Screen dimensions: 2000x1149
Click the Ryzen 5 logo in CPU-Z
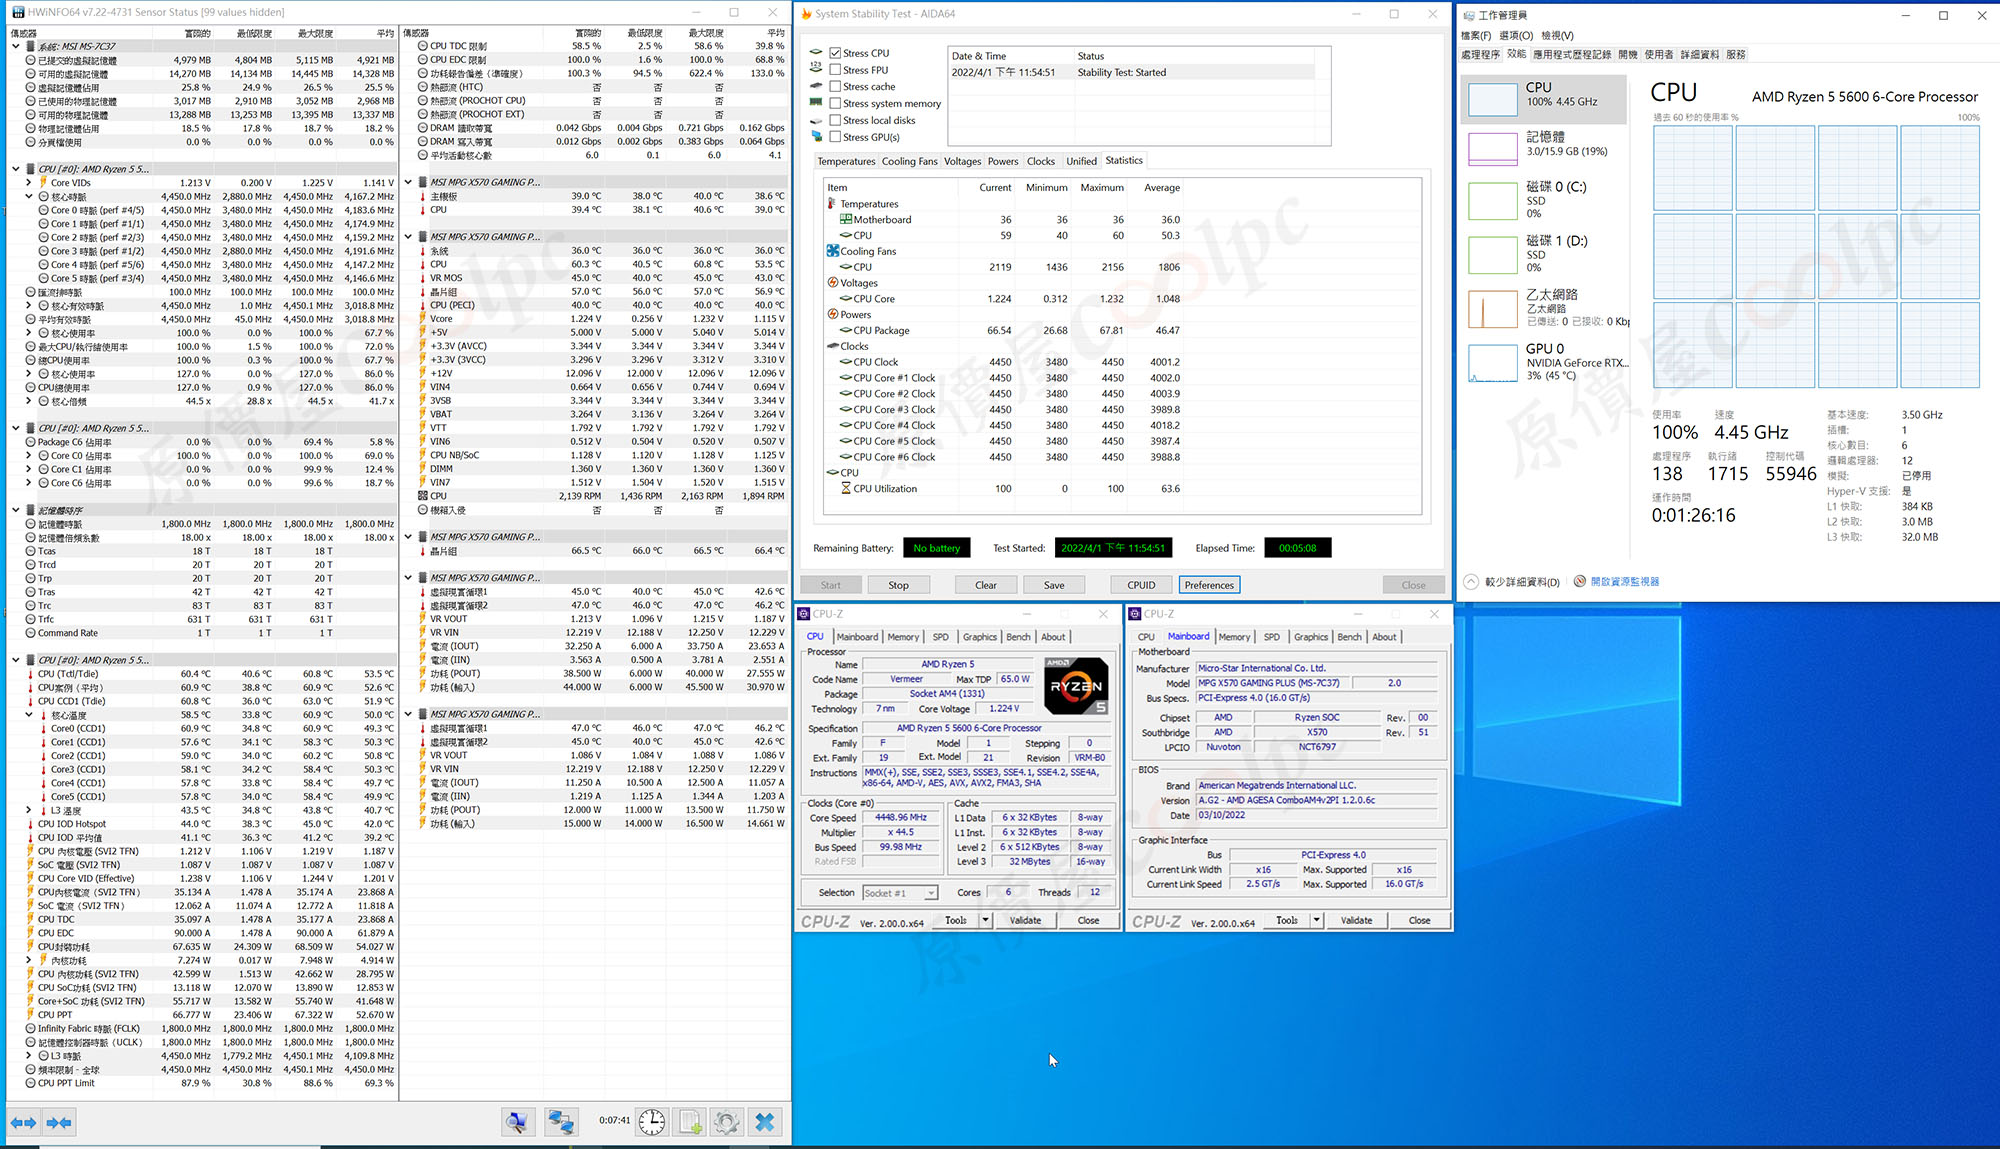coord(1076,686)
